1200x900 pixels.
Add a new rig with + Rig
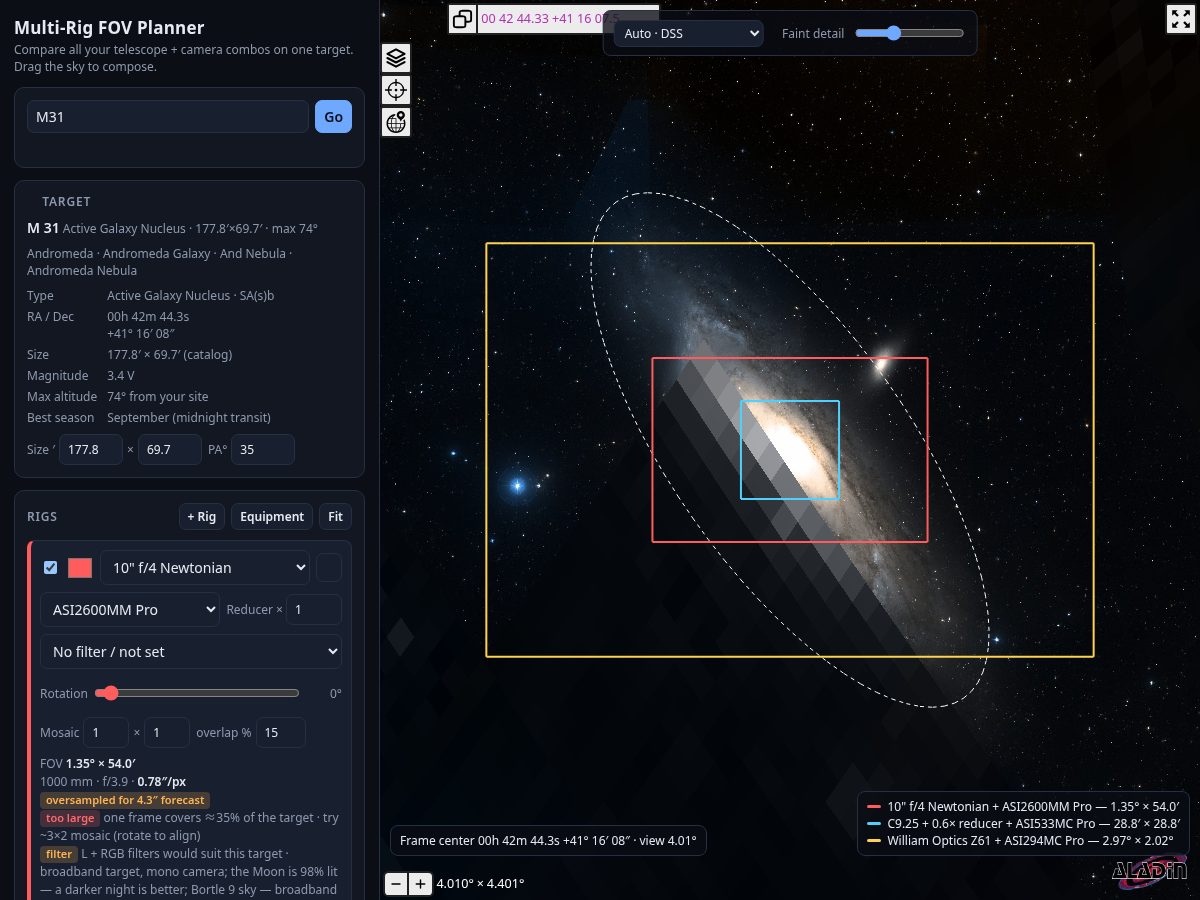[202, 517]
